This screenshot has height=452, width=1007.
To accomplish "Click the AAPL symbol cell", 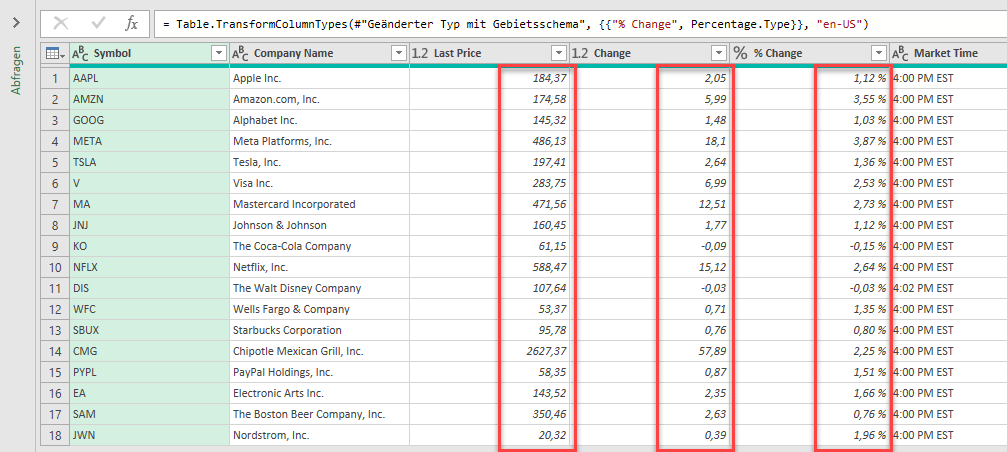I will point(150,79).
